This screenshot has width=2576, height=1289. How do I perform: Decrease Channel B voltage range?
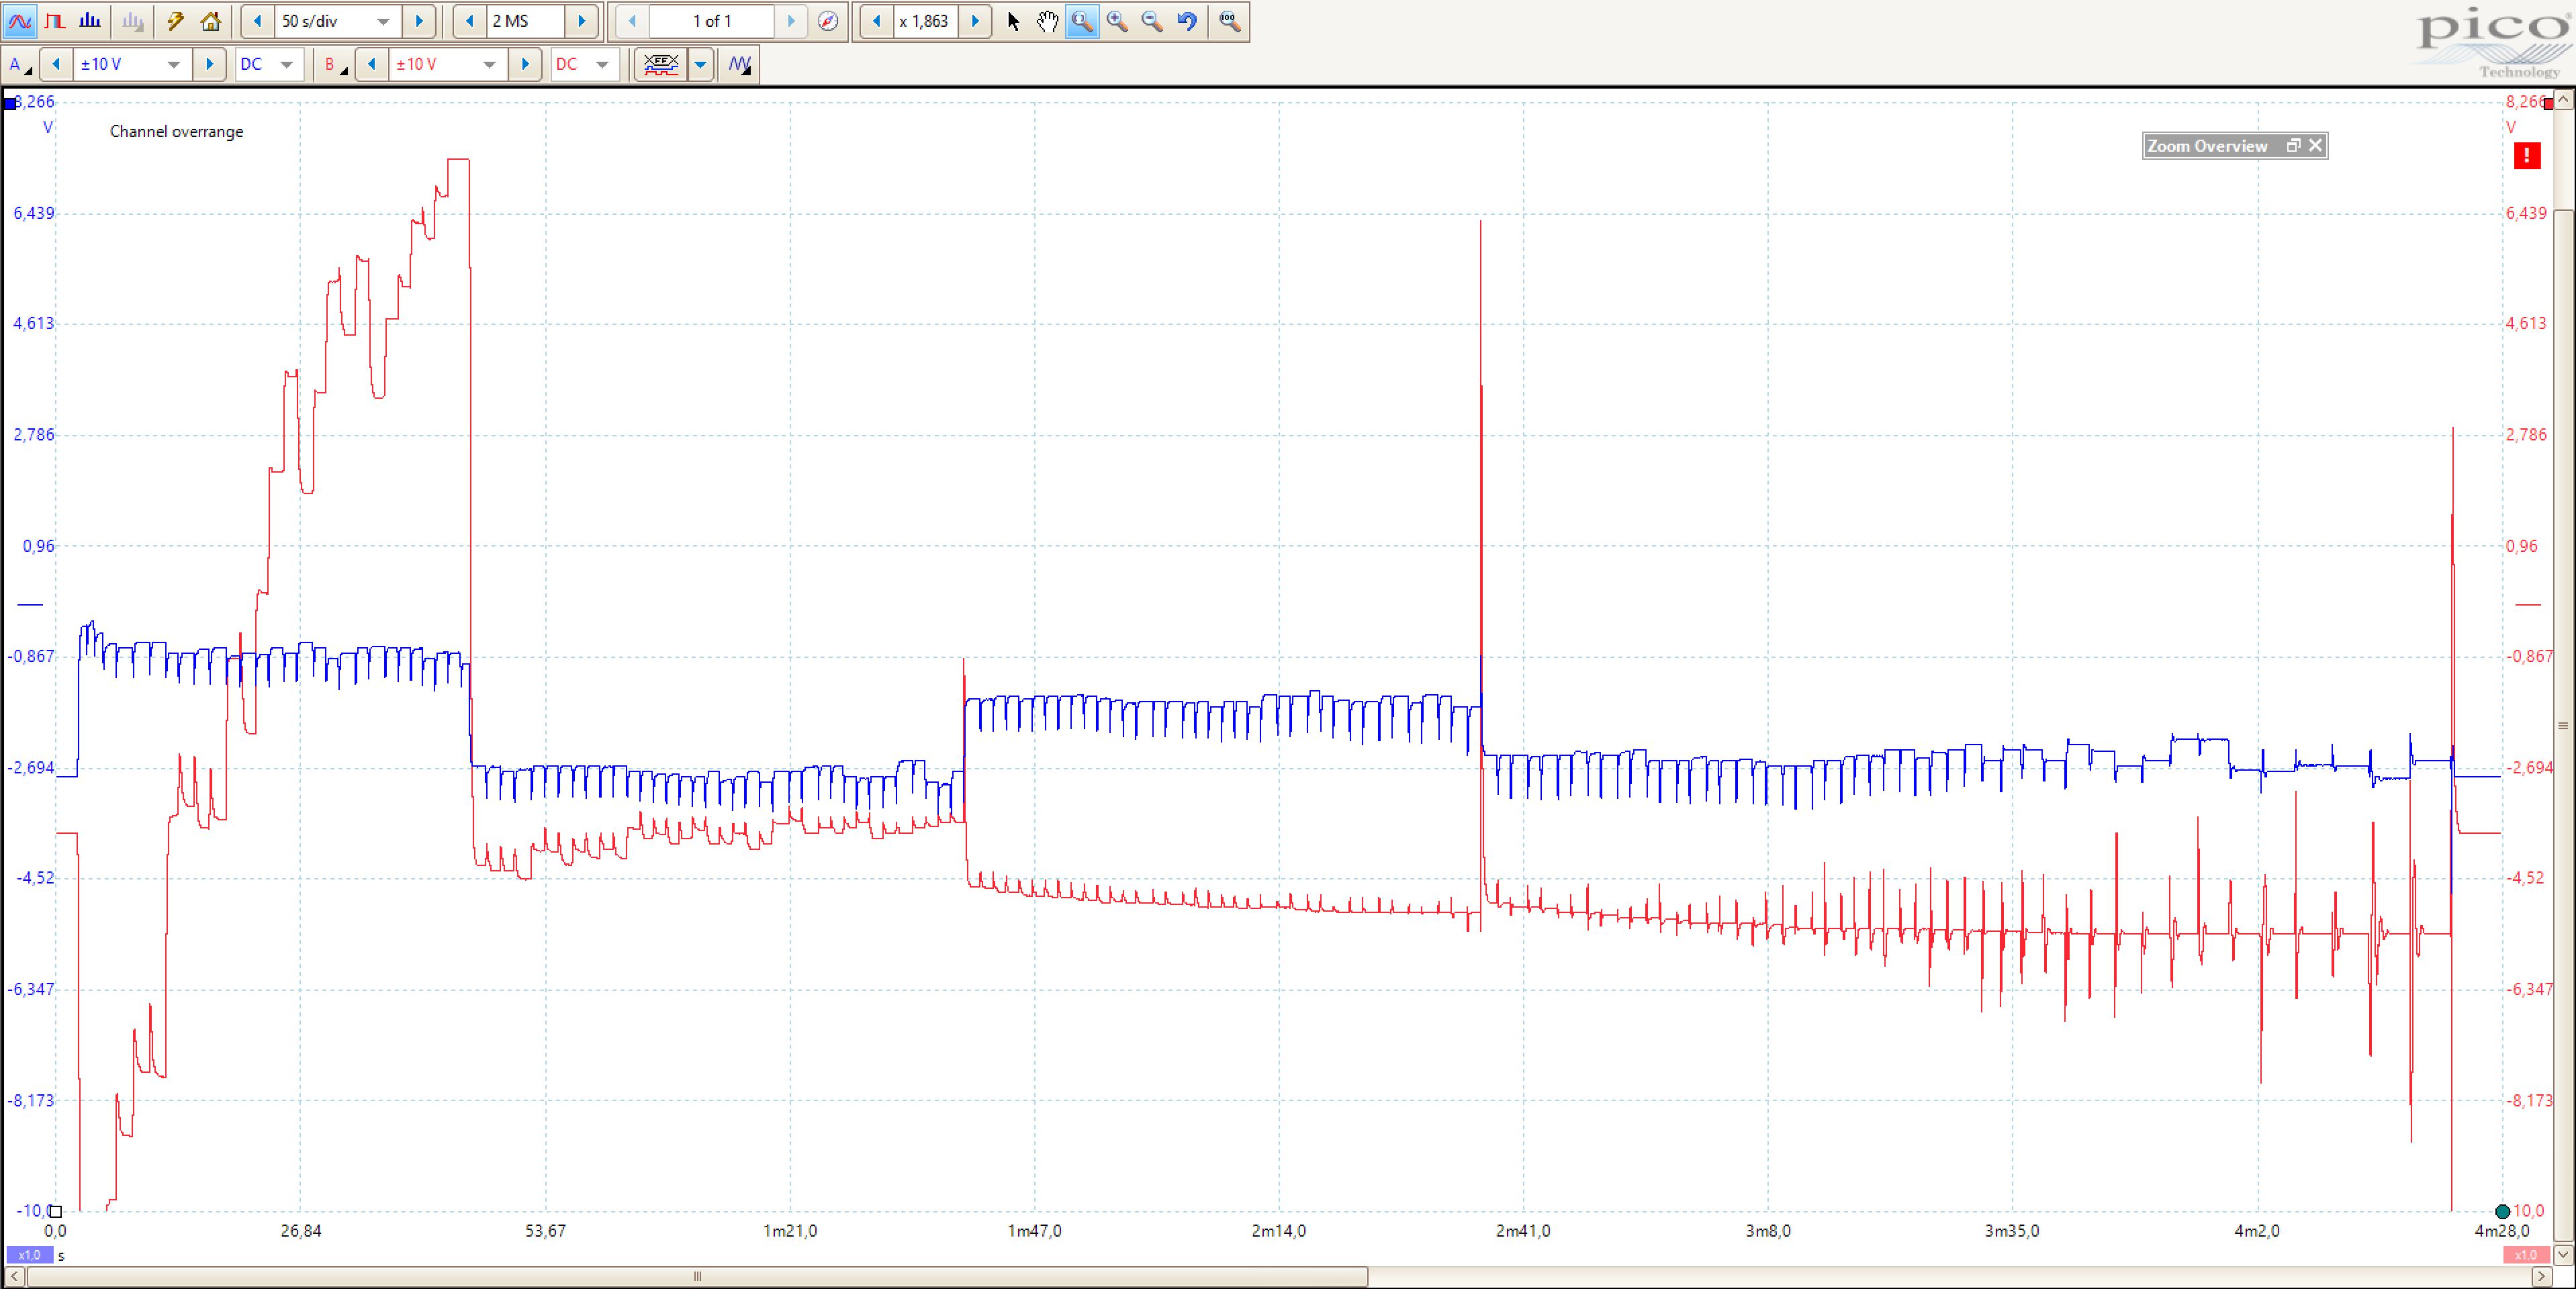tap(372, 64)
